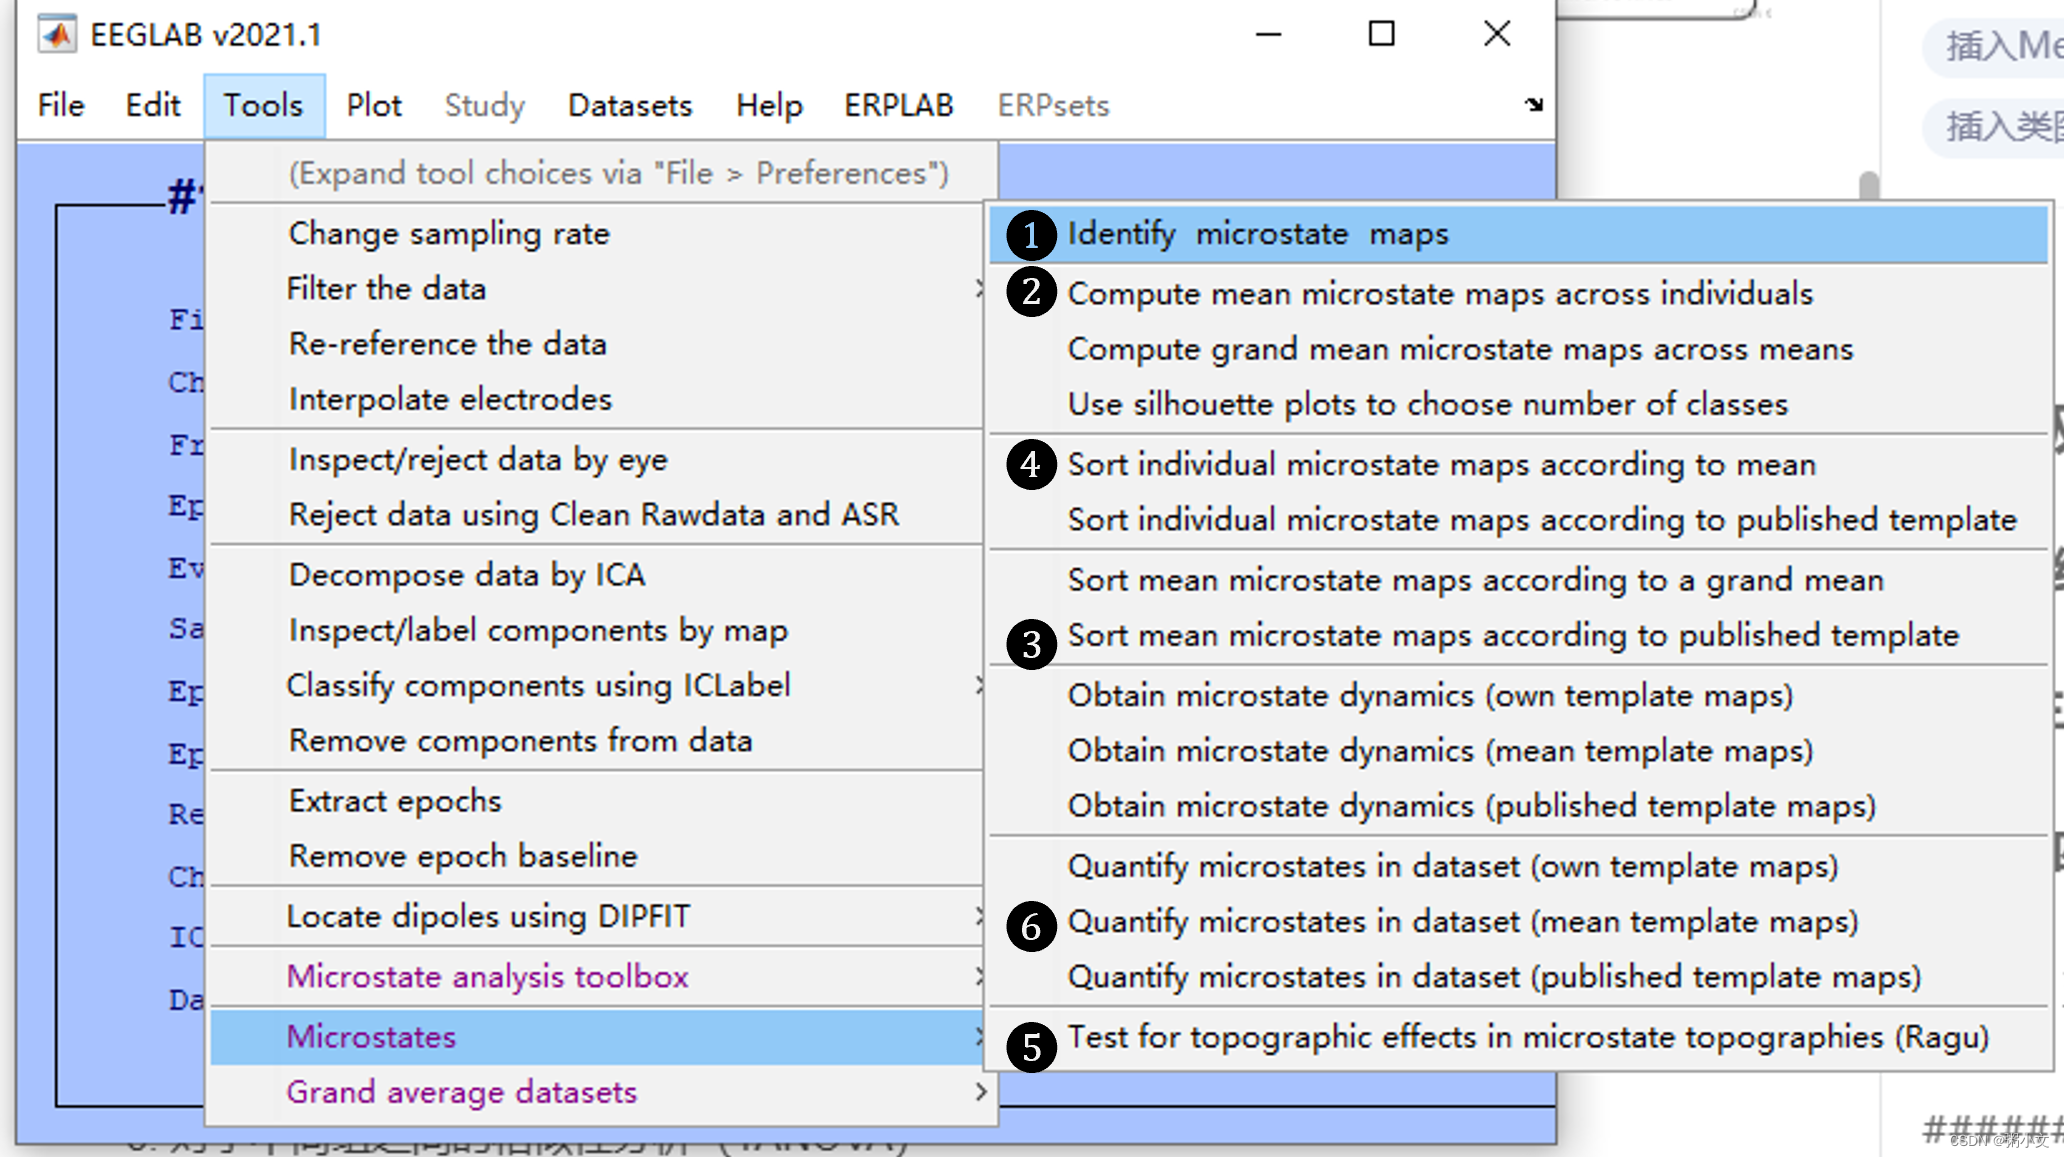This screenshot has width=2064, height=1157.
Task: Choose Sort mean maps according to a grand mean
Action: [1518, 580]
